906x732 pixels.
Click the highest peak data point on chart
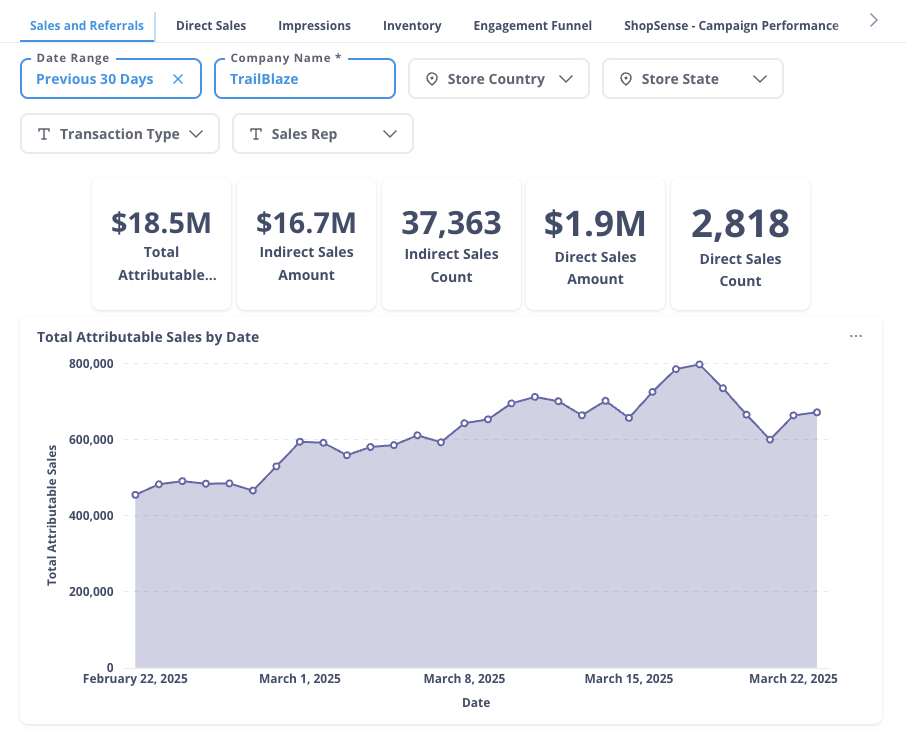click(699, 365)
